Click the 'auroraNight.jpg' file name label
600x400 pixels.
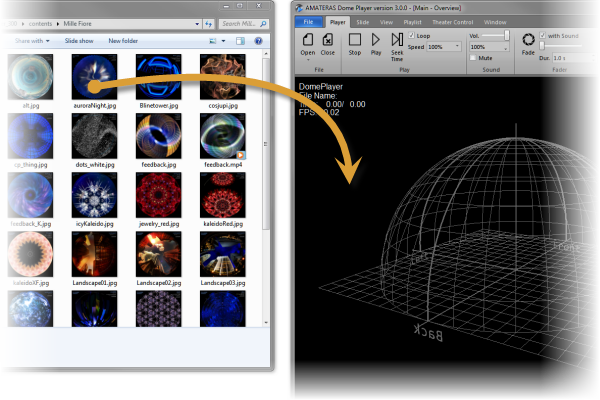click(95, 106)
